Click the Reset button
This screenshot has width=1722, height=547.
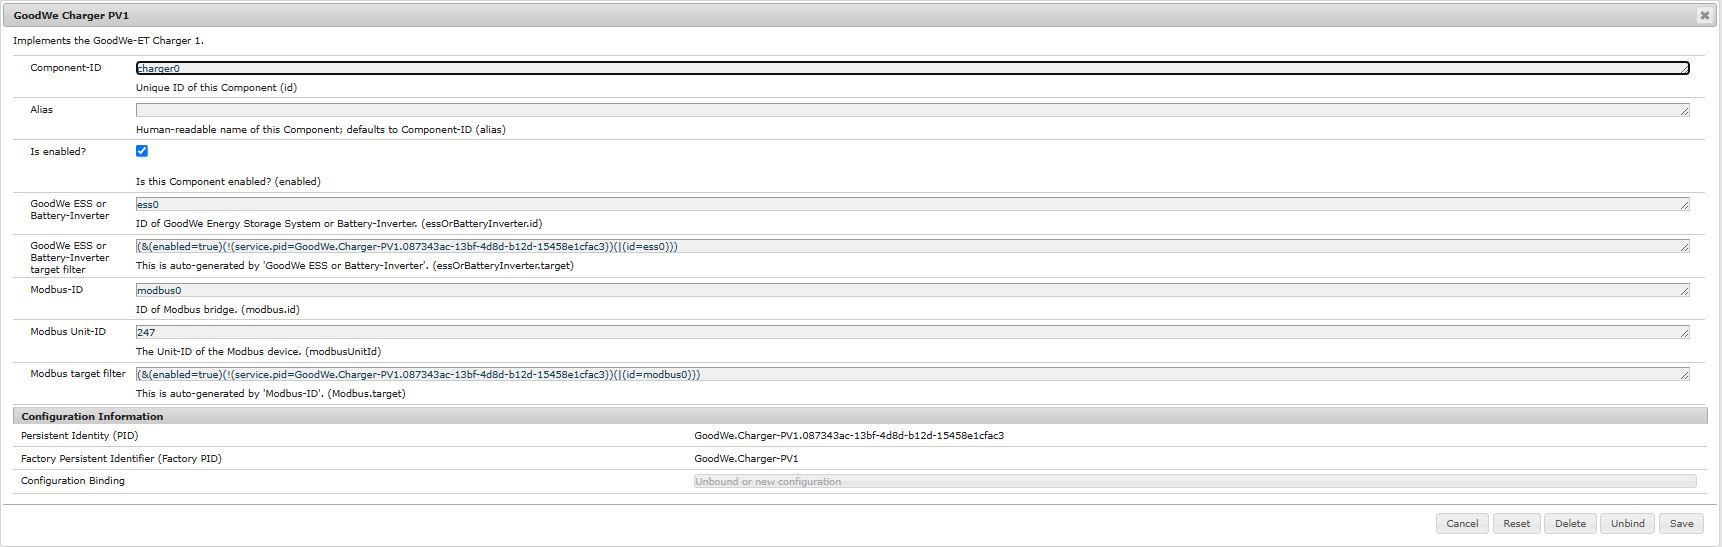click(x=1517, y=523)
